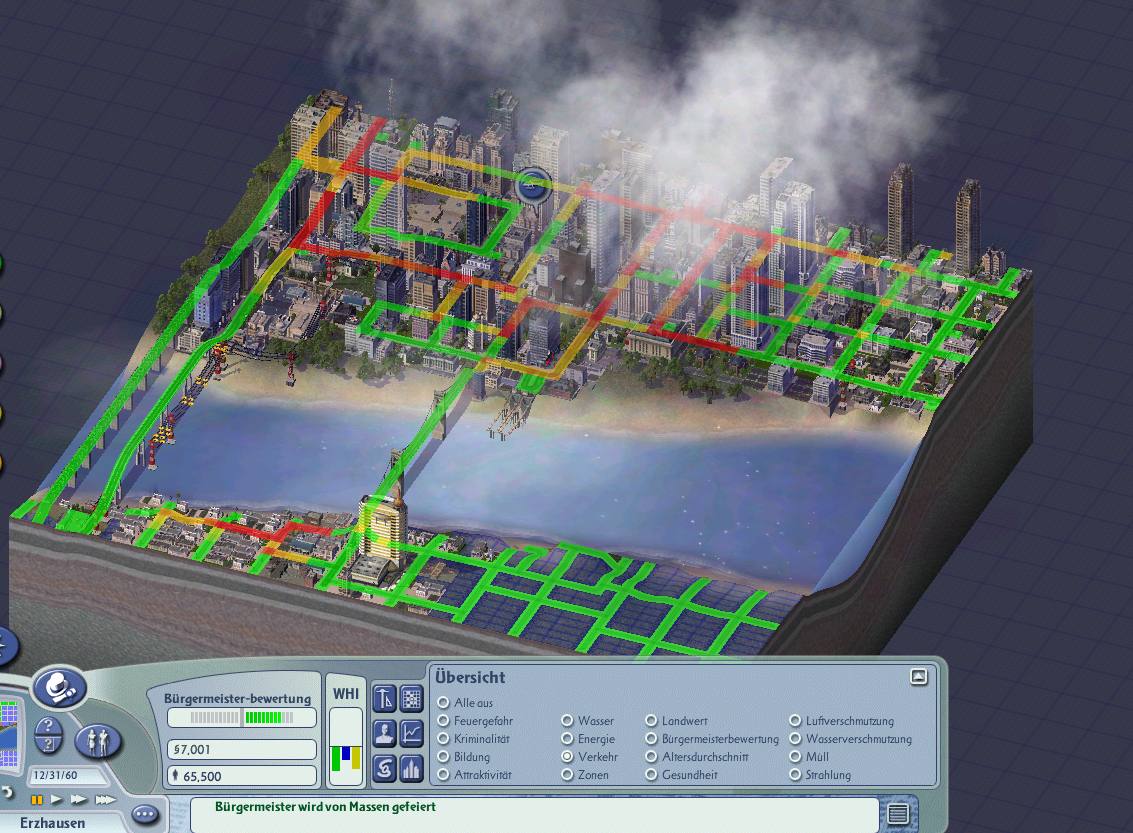Select the Bildung overlay

(x=443, y=756)
